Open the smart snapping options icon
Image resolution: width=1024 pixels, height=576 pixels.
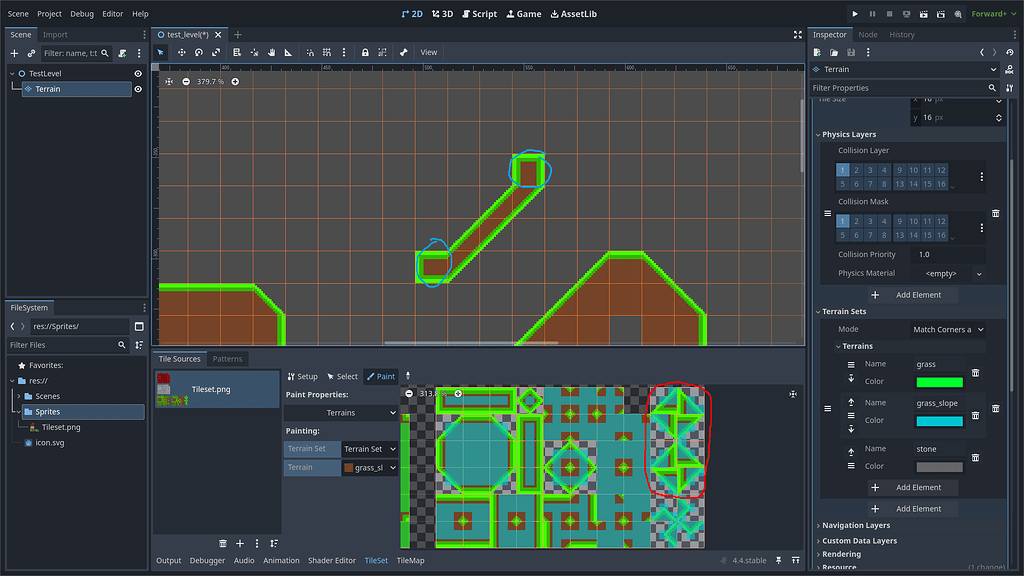click(x=344, y=52)
